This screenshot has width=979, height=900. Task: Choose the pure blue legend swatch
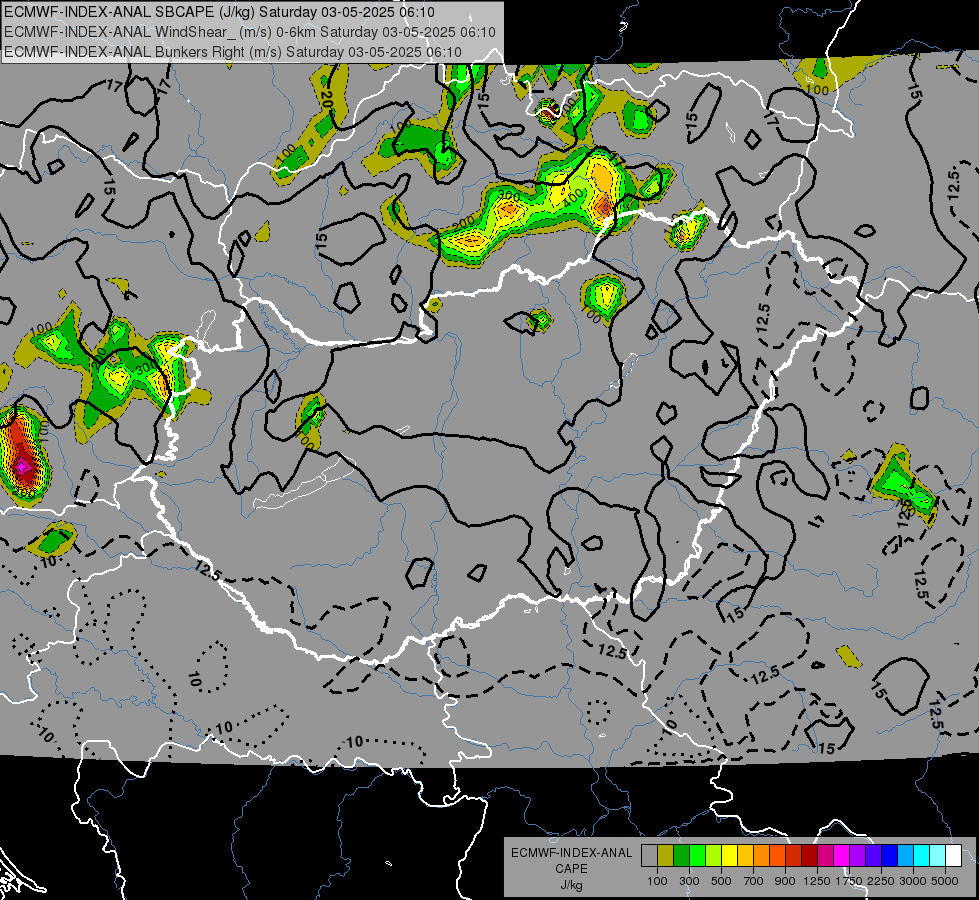click(x=890, y=855)
